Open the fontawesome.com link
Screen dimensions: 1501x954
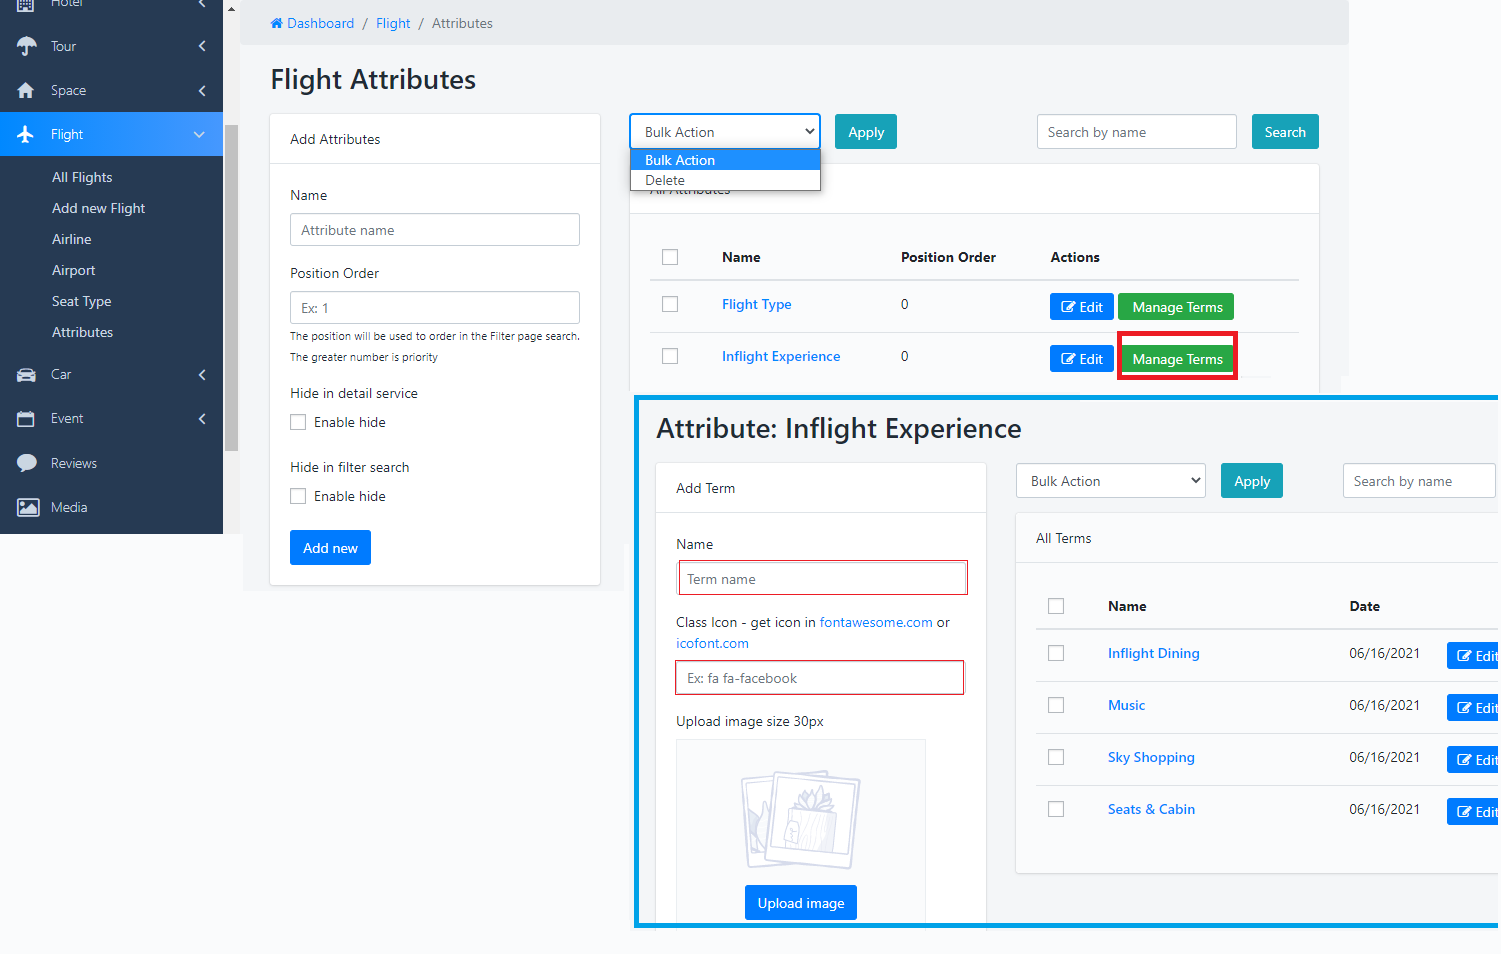click(x=875, y=622)
